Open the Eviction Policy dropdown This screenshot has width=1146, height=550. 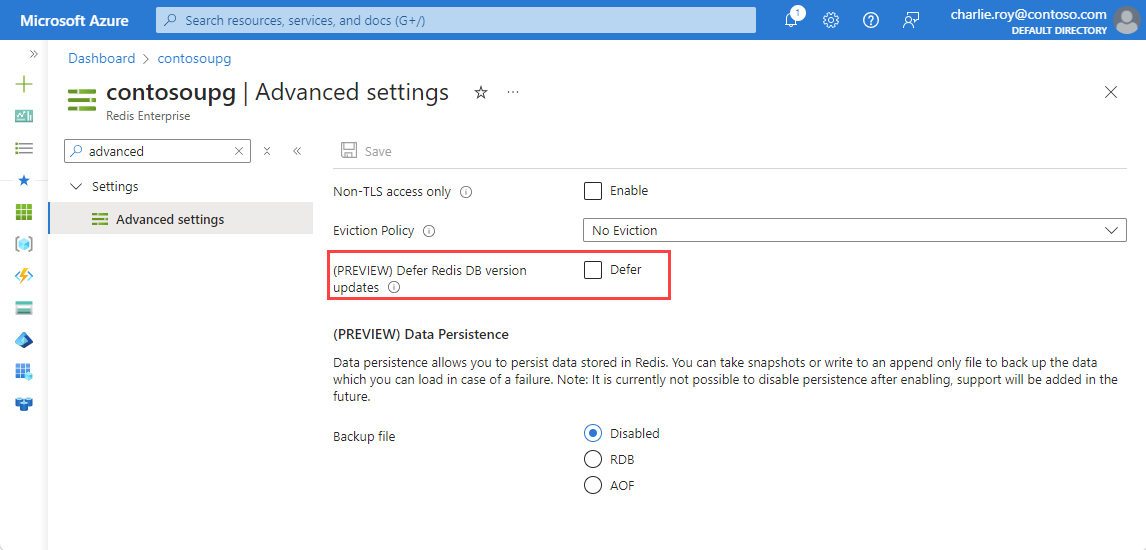pos(854,231)
